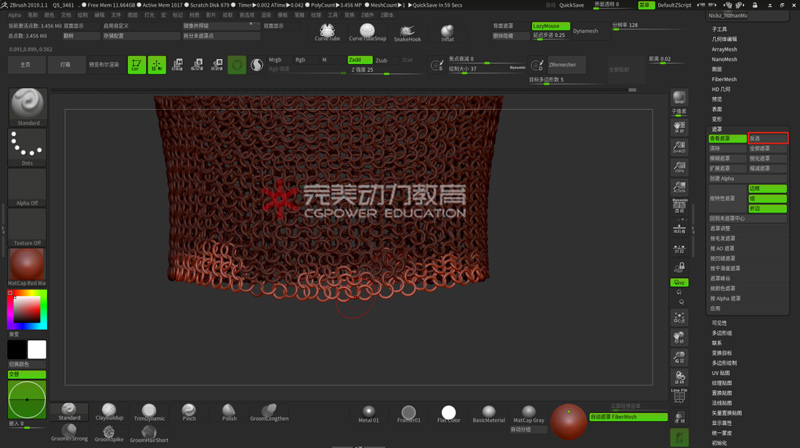Choose the Pinch brush
Image resolution: width=800 pixels, height=448 pixels.
[189, 411]
